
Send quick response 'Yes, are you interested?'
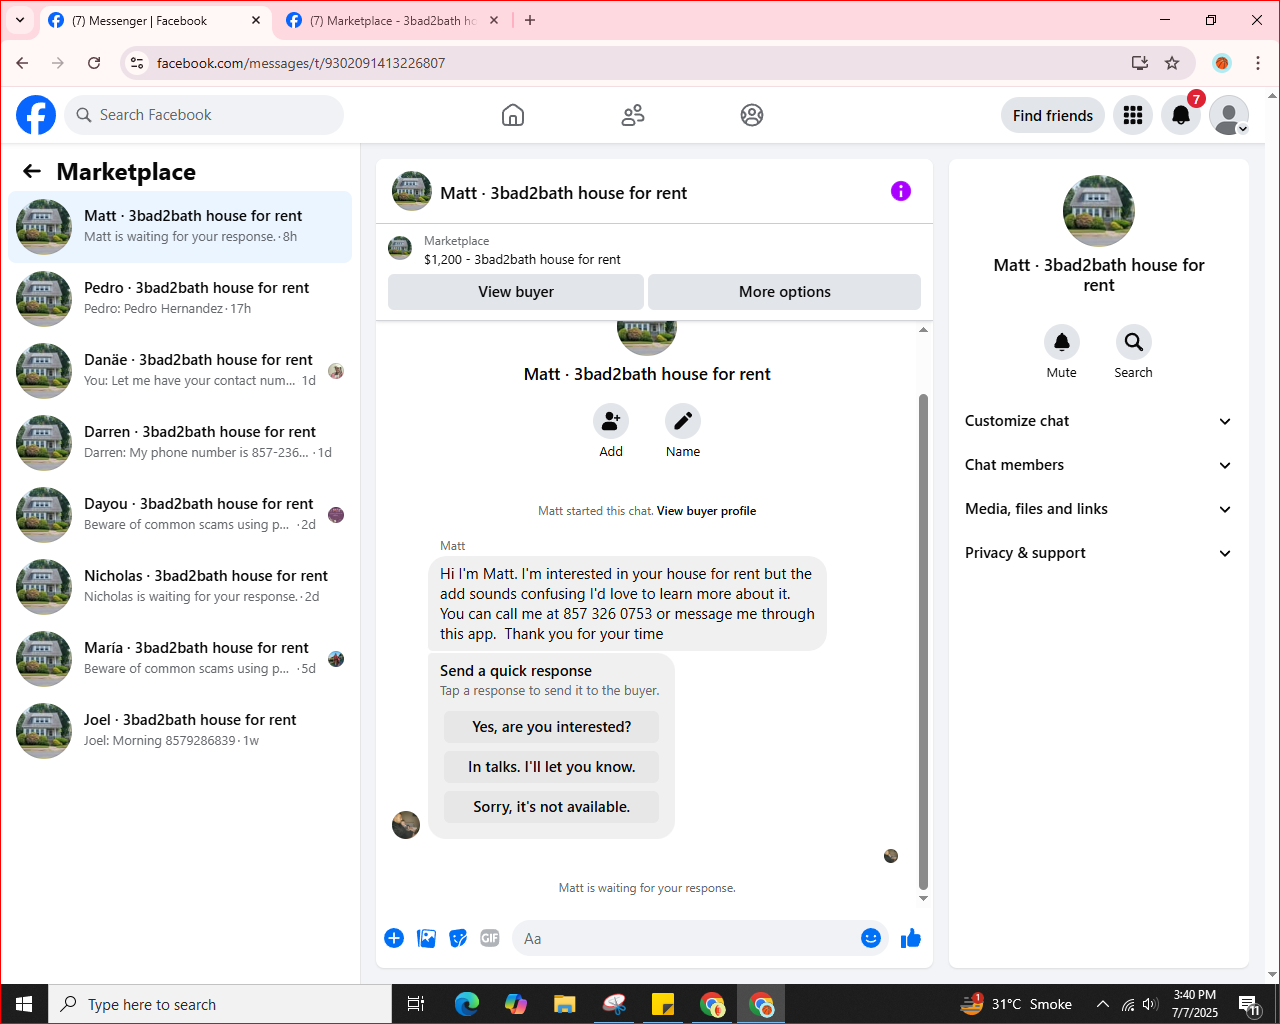click(552, 727)
